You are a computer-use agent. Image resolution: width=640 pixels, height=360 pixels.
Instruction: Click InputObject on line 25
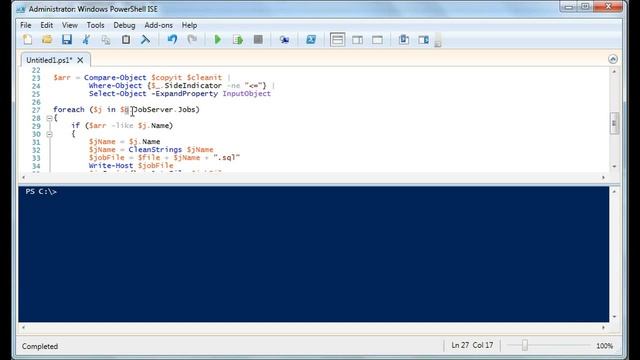[x=247, y=93]
